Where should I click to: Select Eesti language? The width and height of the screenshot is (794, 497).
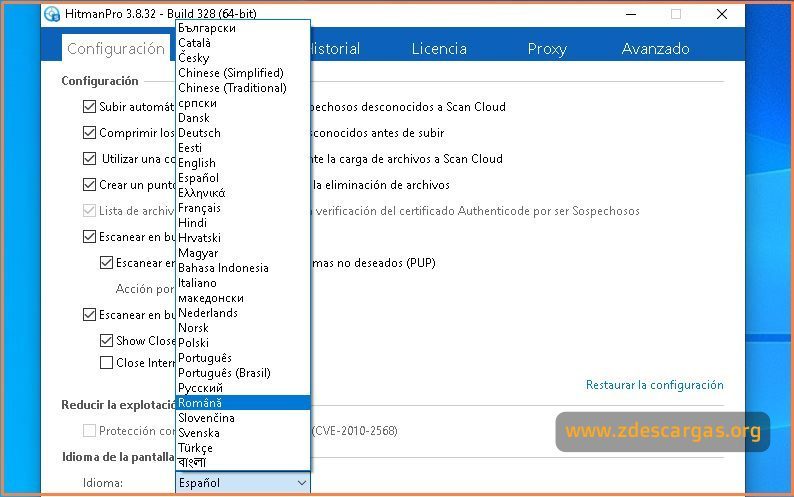point(243,148)
